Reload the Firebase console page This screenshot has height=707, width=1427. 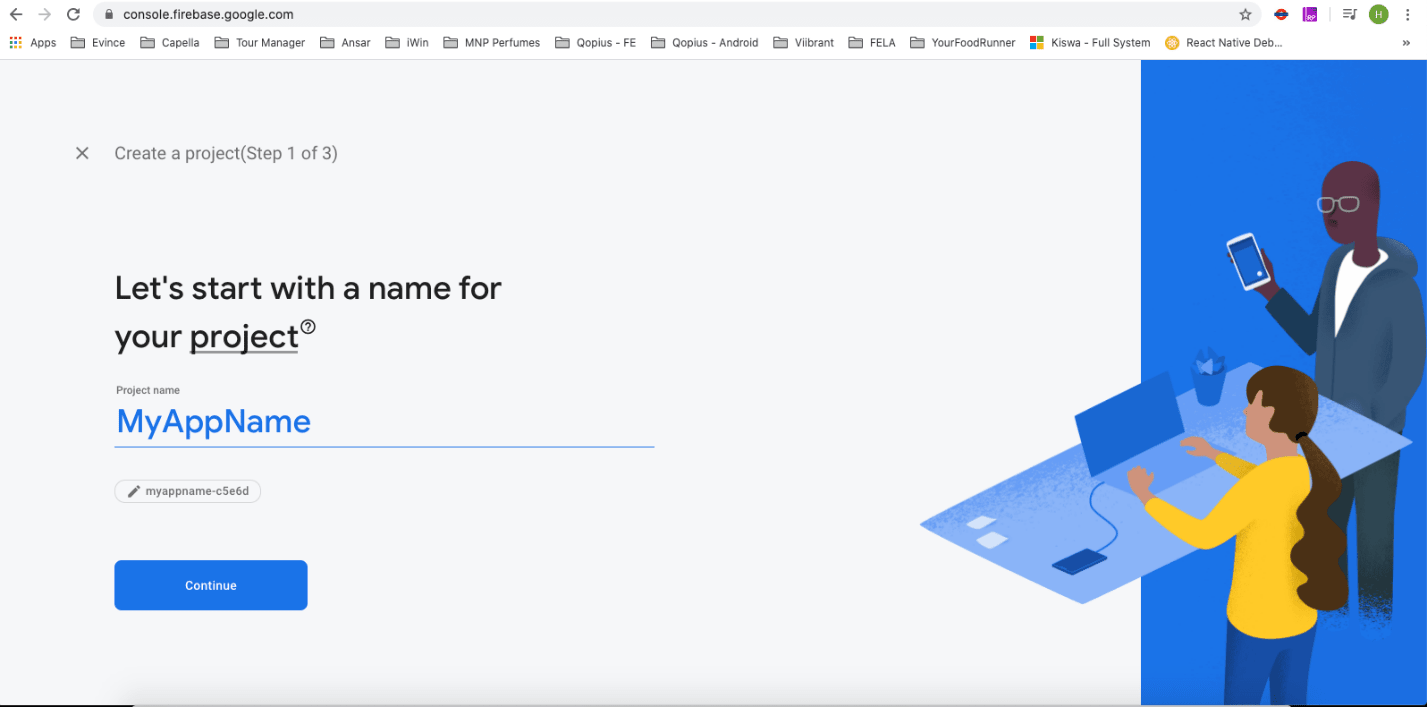[x=73, y=14]
